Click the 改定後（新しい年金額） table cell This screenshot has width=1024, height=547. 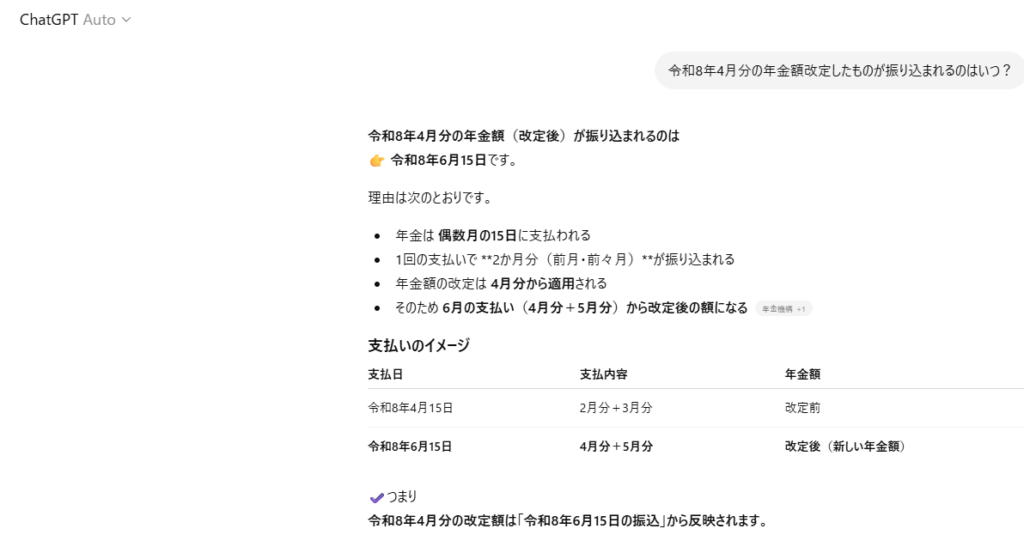[845, 447]
